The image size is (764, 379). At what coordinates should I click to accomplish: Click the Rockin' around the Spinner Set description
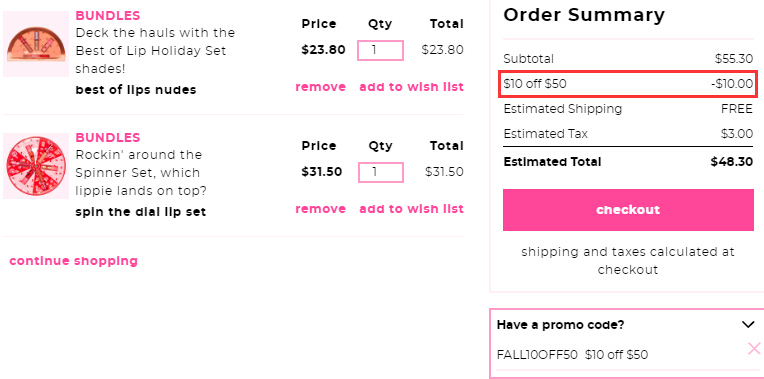141,172
